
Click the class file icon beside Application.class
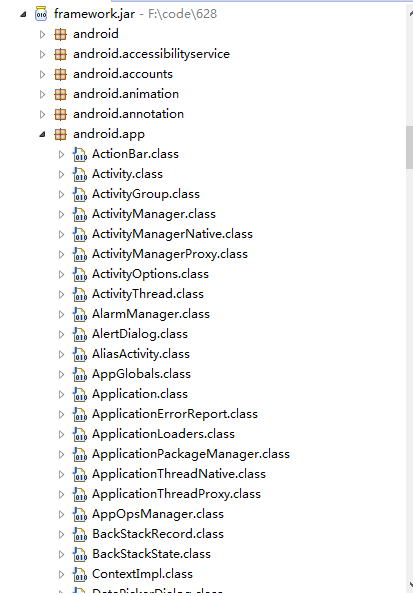coord(80,395)
